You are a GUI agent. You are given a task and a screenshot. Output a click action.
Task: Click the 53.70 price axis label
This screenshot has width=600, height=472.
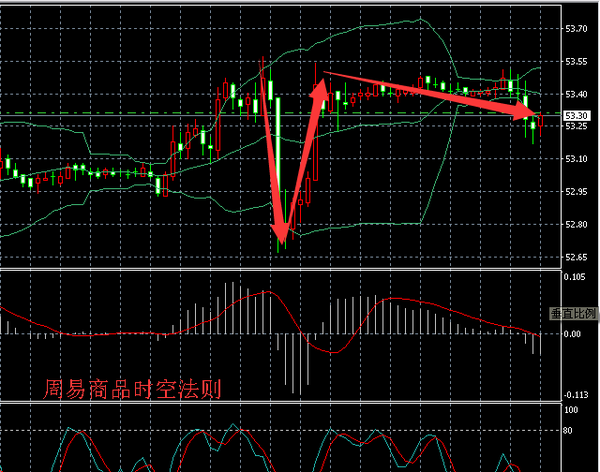576,29
